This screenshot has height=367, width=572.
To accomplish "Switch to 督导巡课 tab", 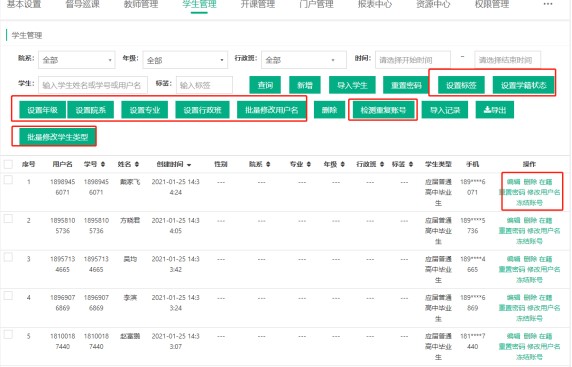I will [x=82, y=4].
